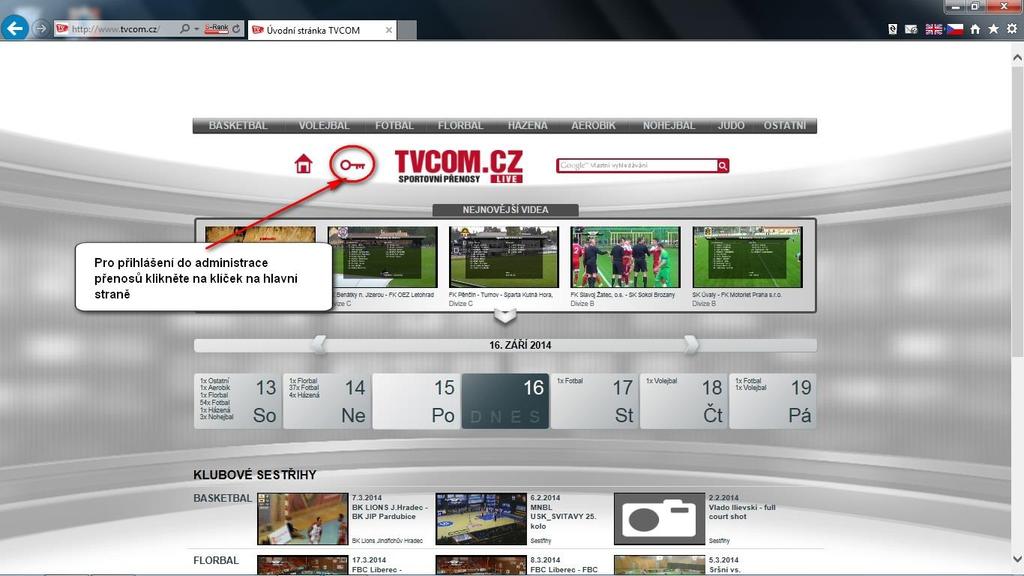The width and height of the screenshot is (1024, 576).
Task: Select the 19 Pá day tile
Action: (773, 401)
